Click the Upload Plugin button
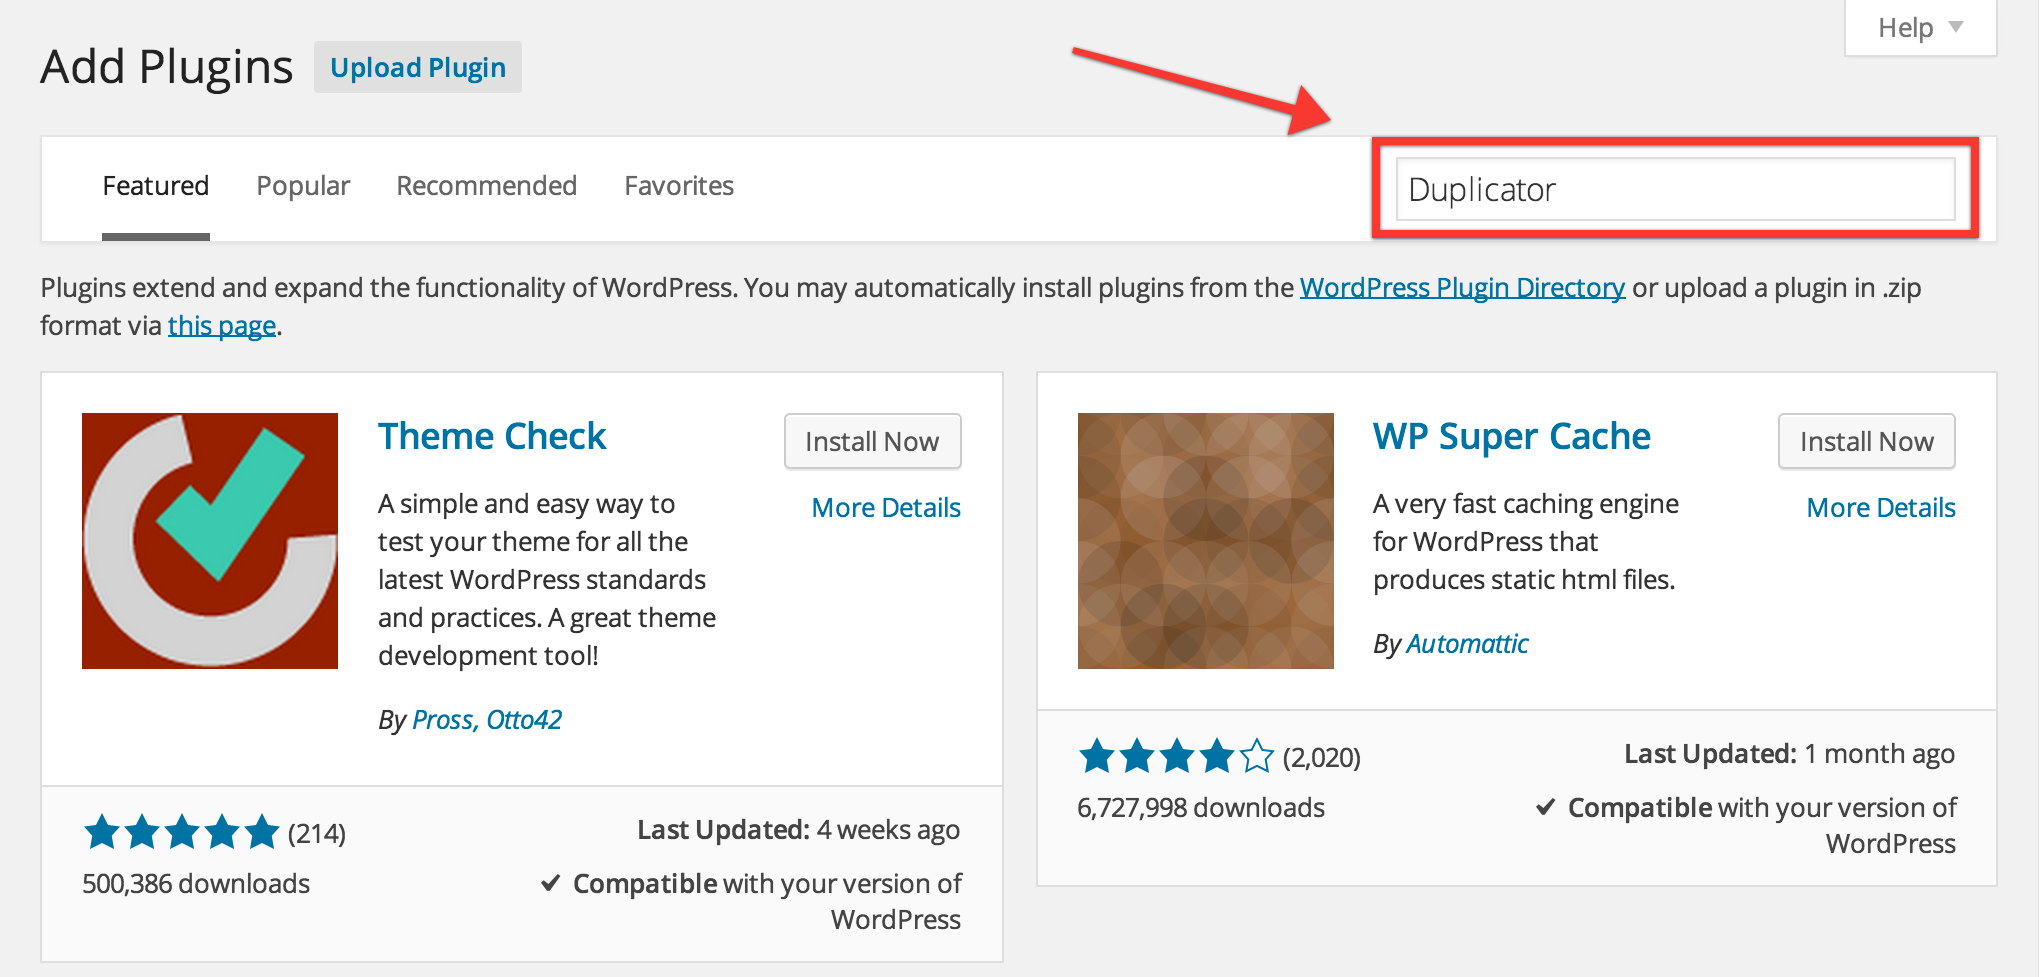2039x977 pixels. [418, 67]
